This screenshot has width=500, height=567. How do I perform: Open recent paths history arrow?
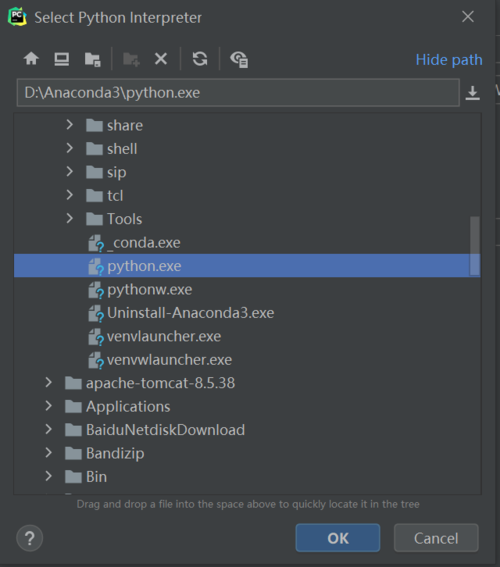(x=473, y=93)
